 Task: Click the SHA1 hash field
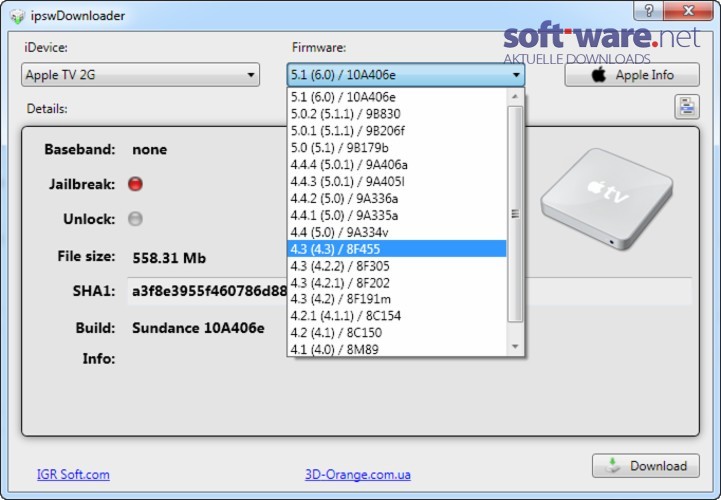(x=409, y=291)
